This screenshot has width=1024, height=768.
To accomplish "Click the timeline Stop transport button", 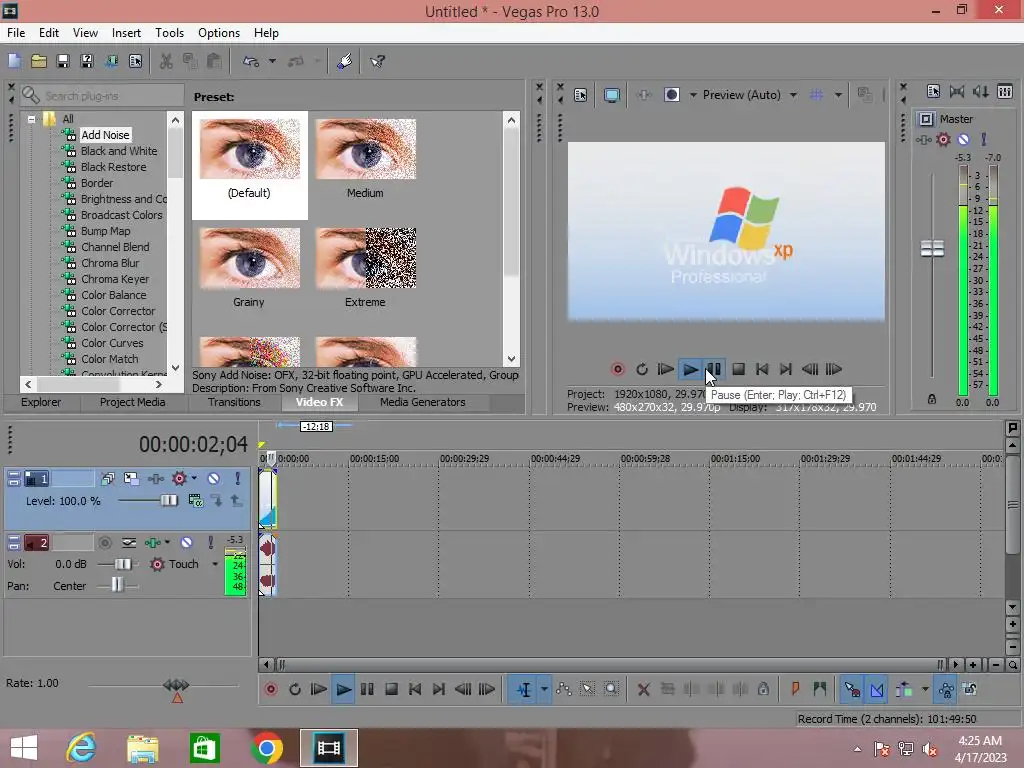I will pyautogui.click(x=391, y=690).
